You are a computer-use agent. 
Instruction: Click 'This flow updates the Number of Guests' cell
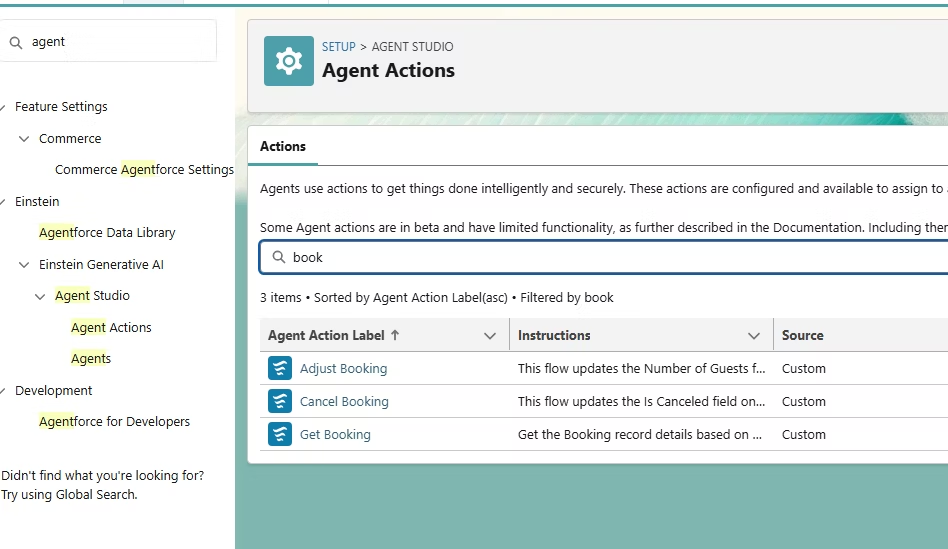[641, 368]
